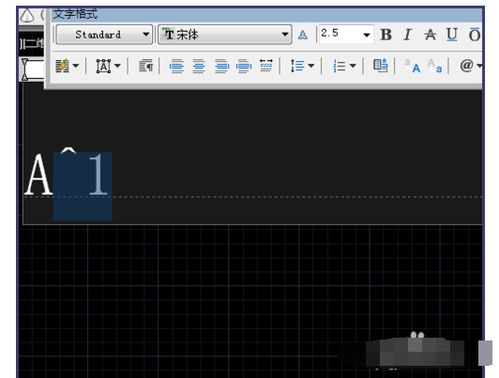The height and width of the screenshot is (378, 499).
Task: Open the columns settings icon
Action: click(x=67, y=66)
